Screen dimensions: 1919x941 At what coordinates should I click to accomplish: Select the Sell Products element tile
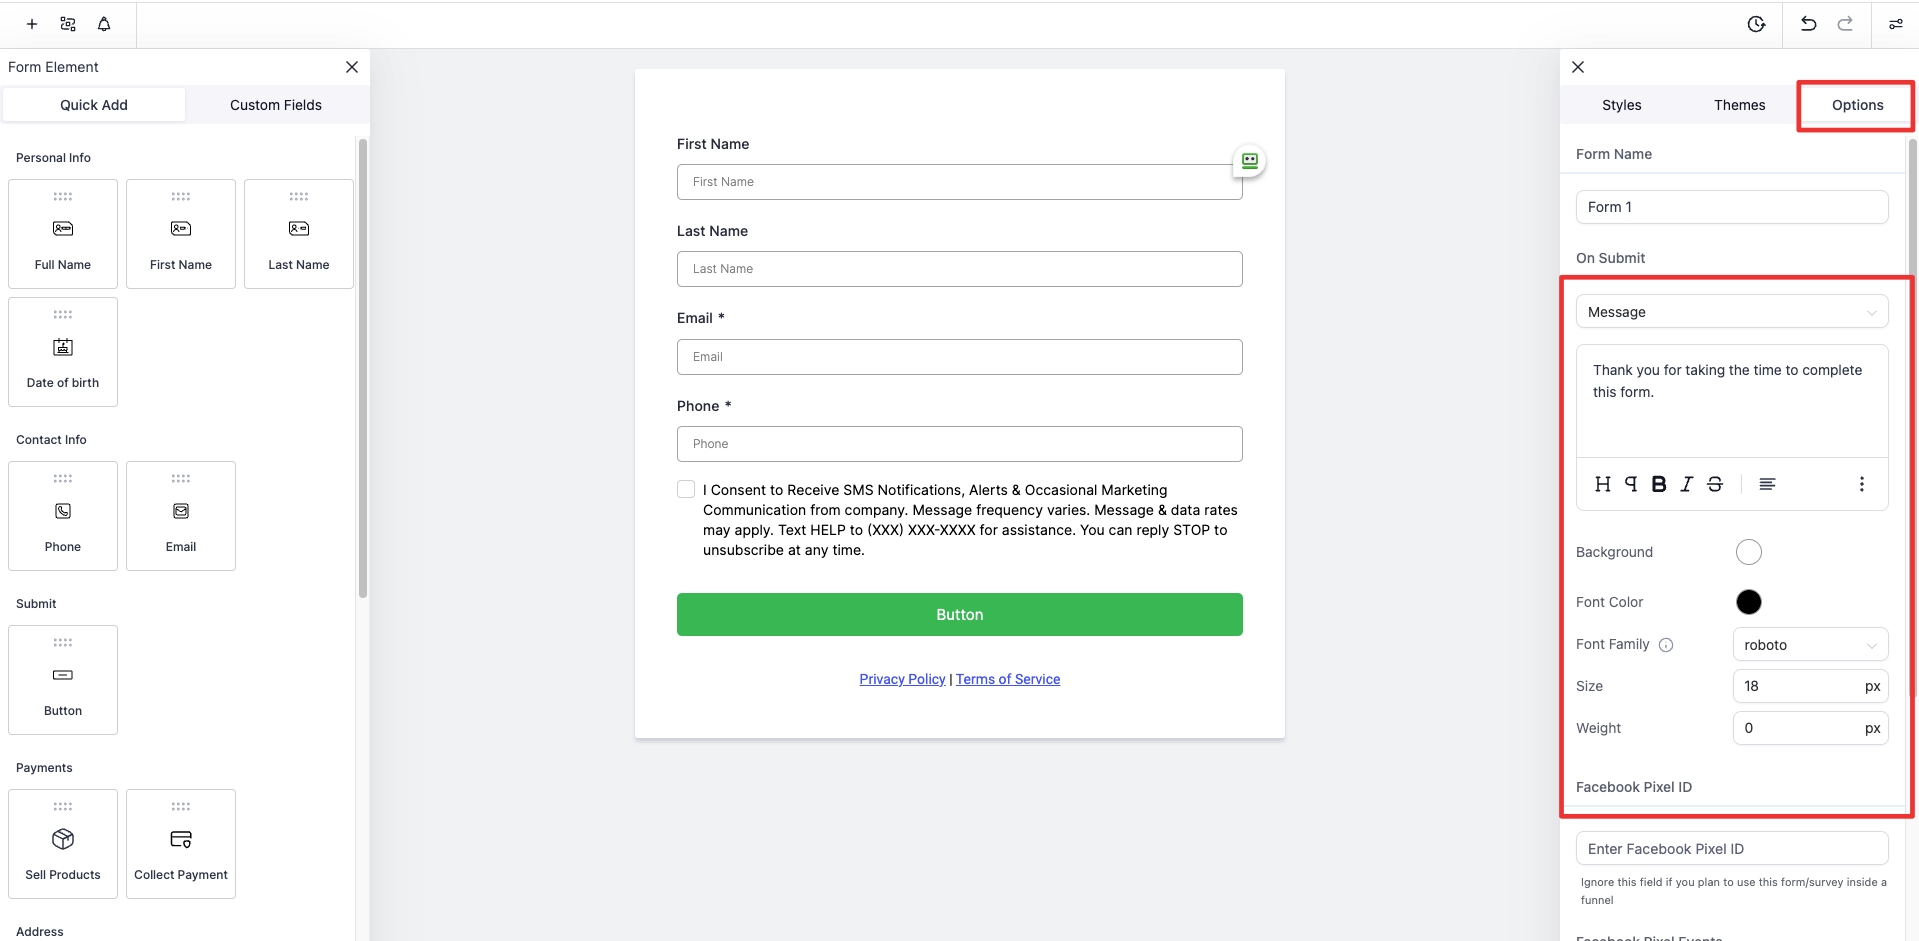point(63,844)
